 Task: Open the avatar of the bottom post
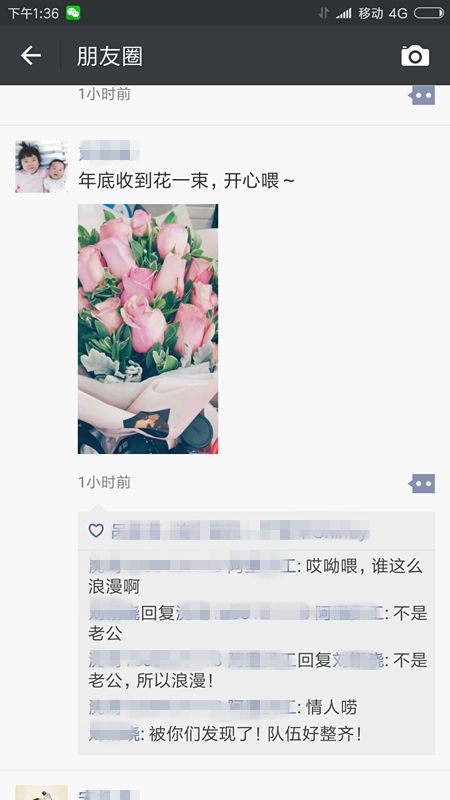[x=41, y=792]
